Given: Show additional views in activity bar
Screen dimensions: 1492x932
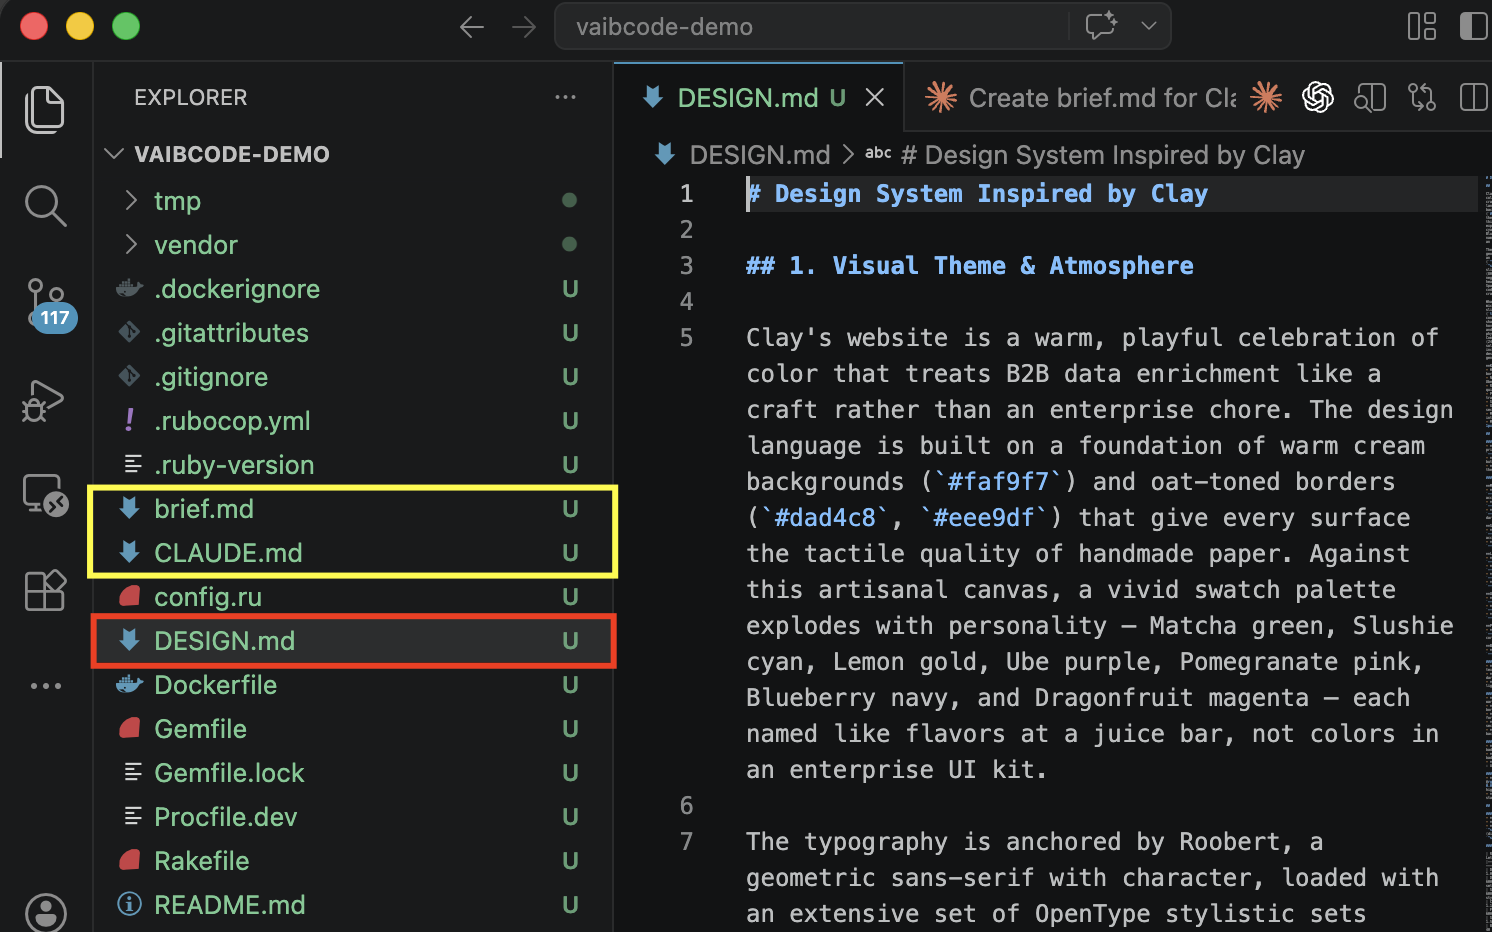Looking at the screenshot, I should coord(45,686).
